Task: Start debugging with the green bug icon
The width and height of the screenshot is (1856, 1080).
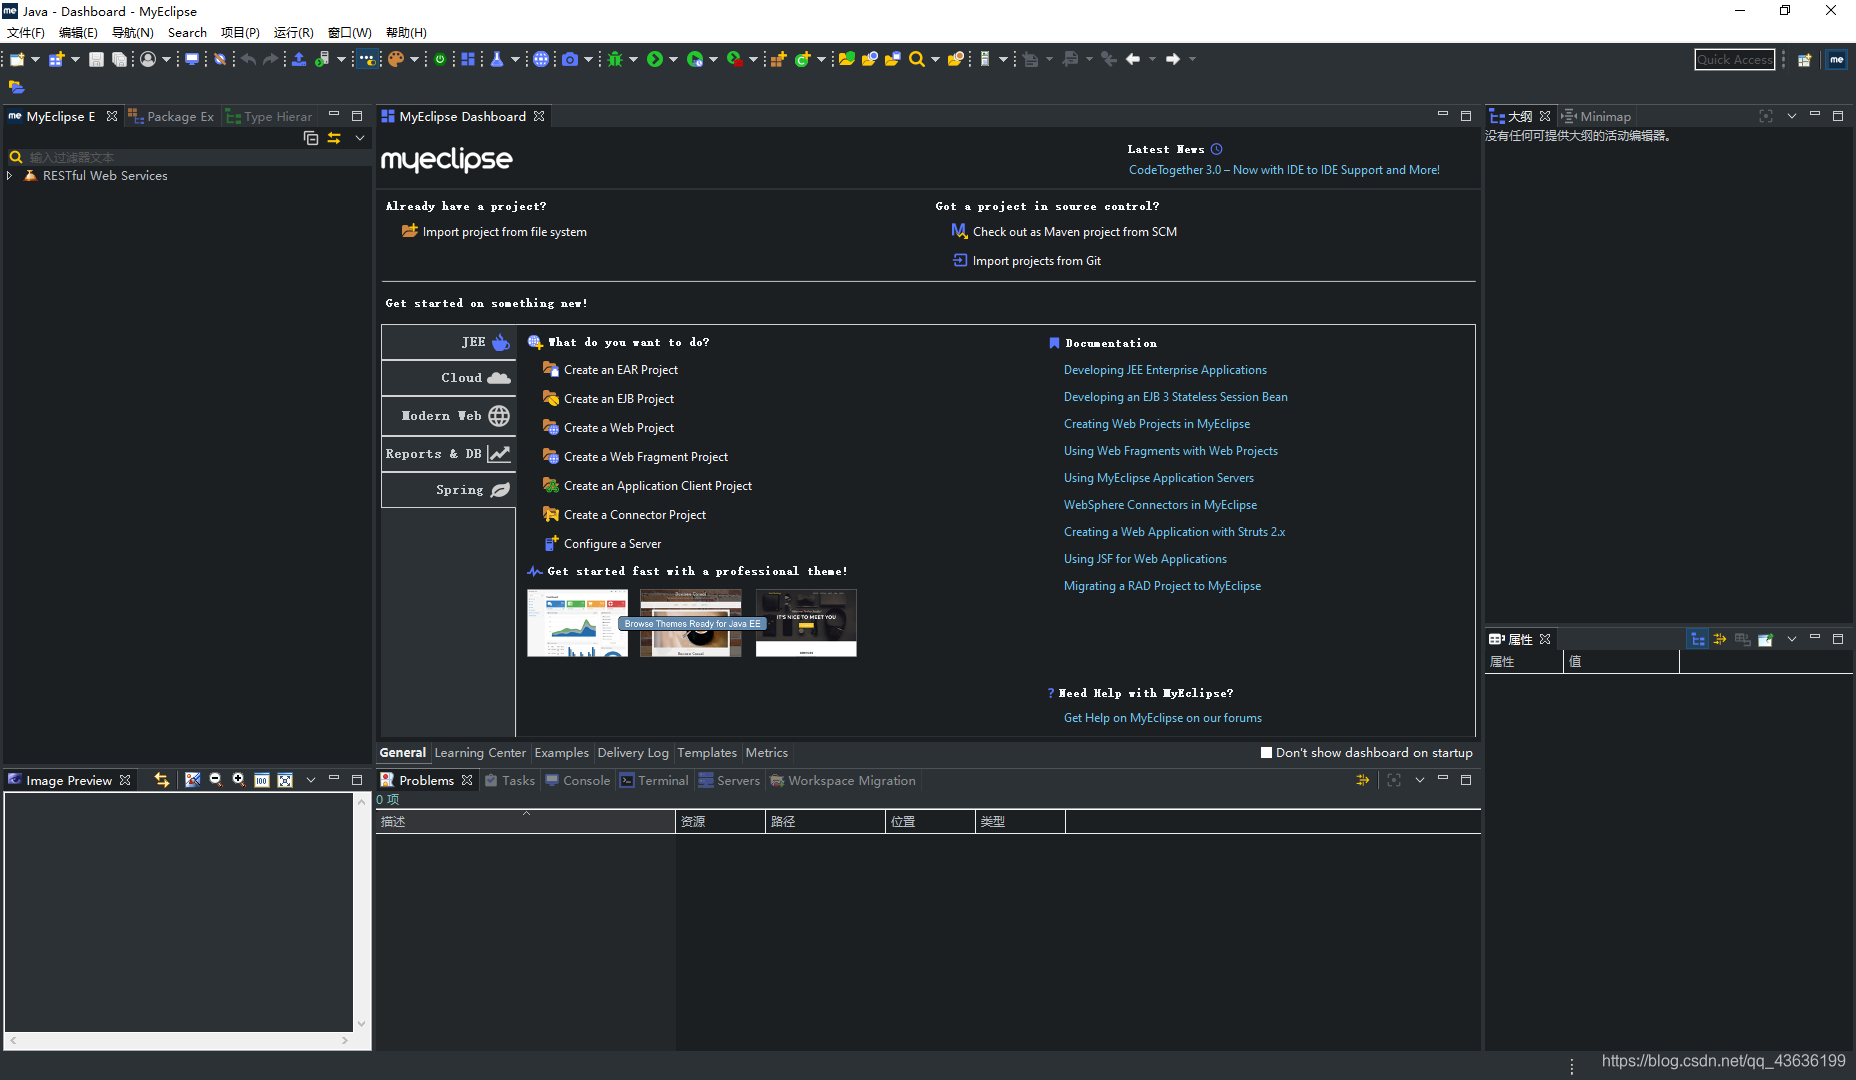Action: coord(615,59)
